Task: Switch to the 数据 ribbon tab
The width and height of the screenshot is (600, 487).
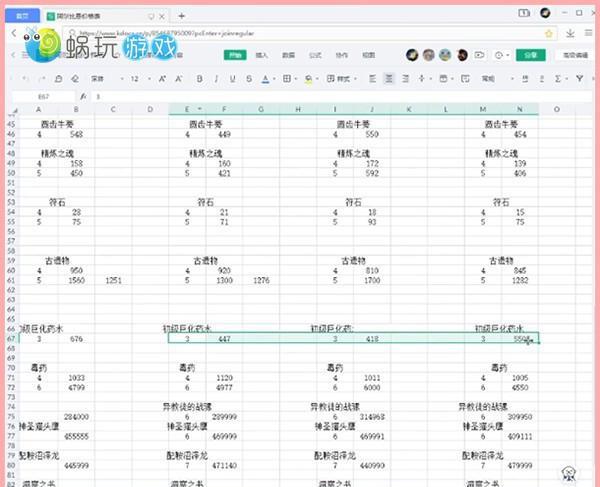Action: click(288, 56)
